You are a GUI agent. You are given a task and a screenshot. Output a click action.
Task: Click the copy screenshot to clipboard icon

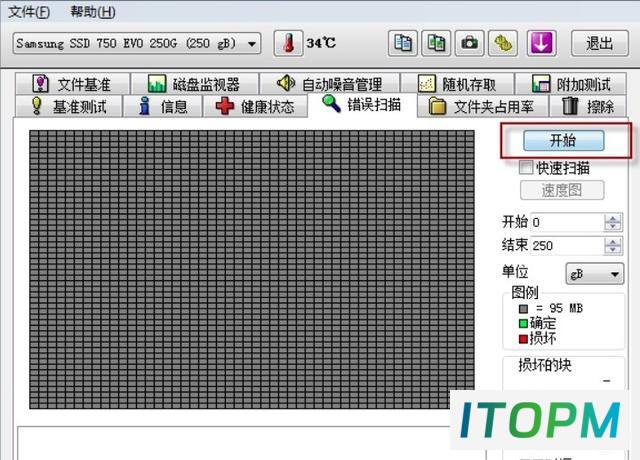(x=436, y=43)
